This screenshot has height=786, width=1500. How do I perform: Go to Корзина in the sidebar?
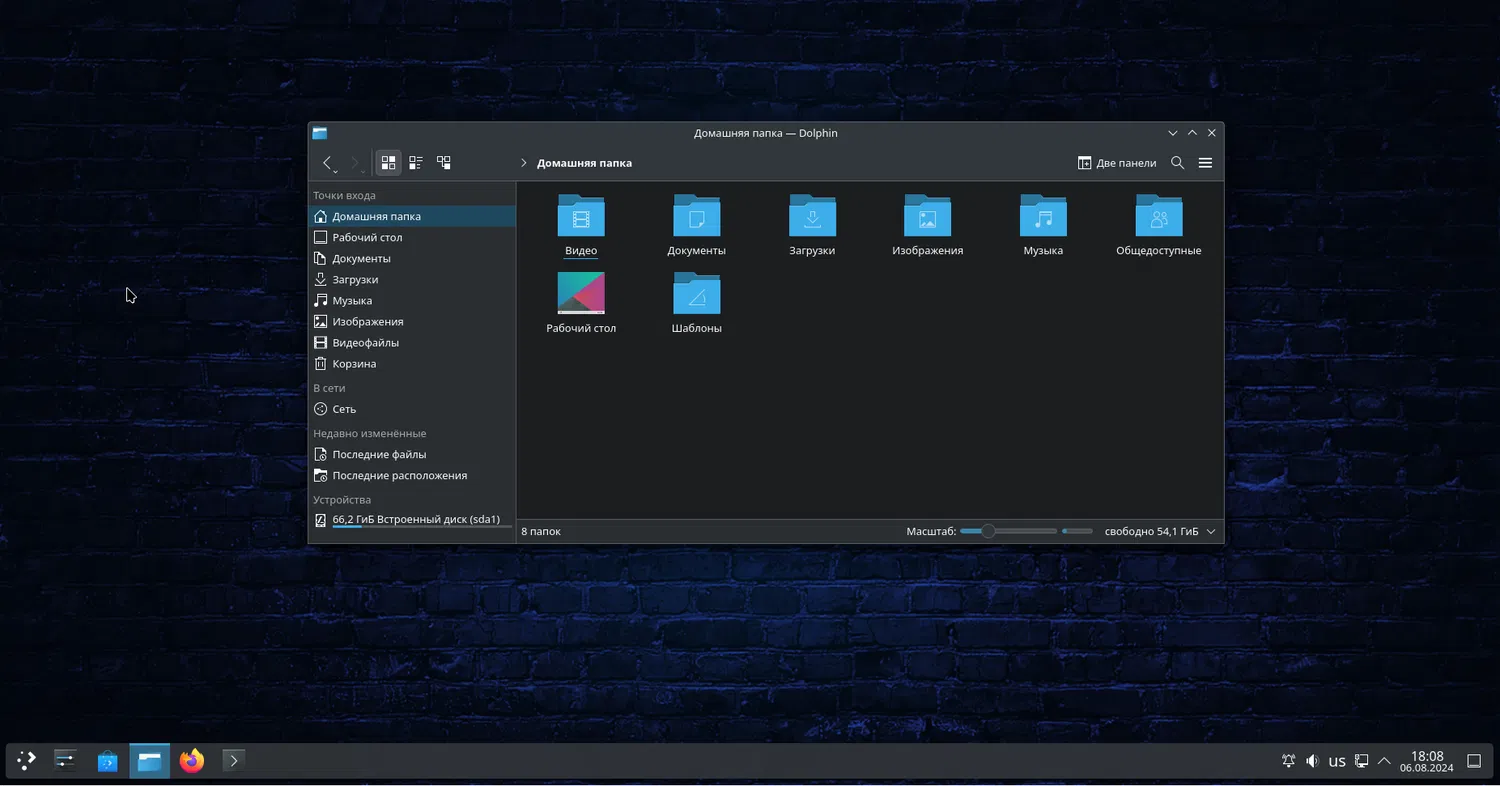pos(354,364)
